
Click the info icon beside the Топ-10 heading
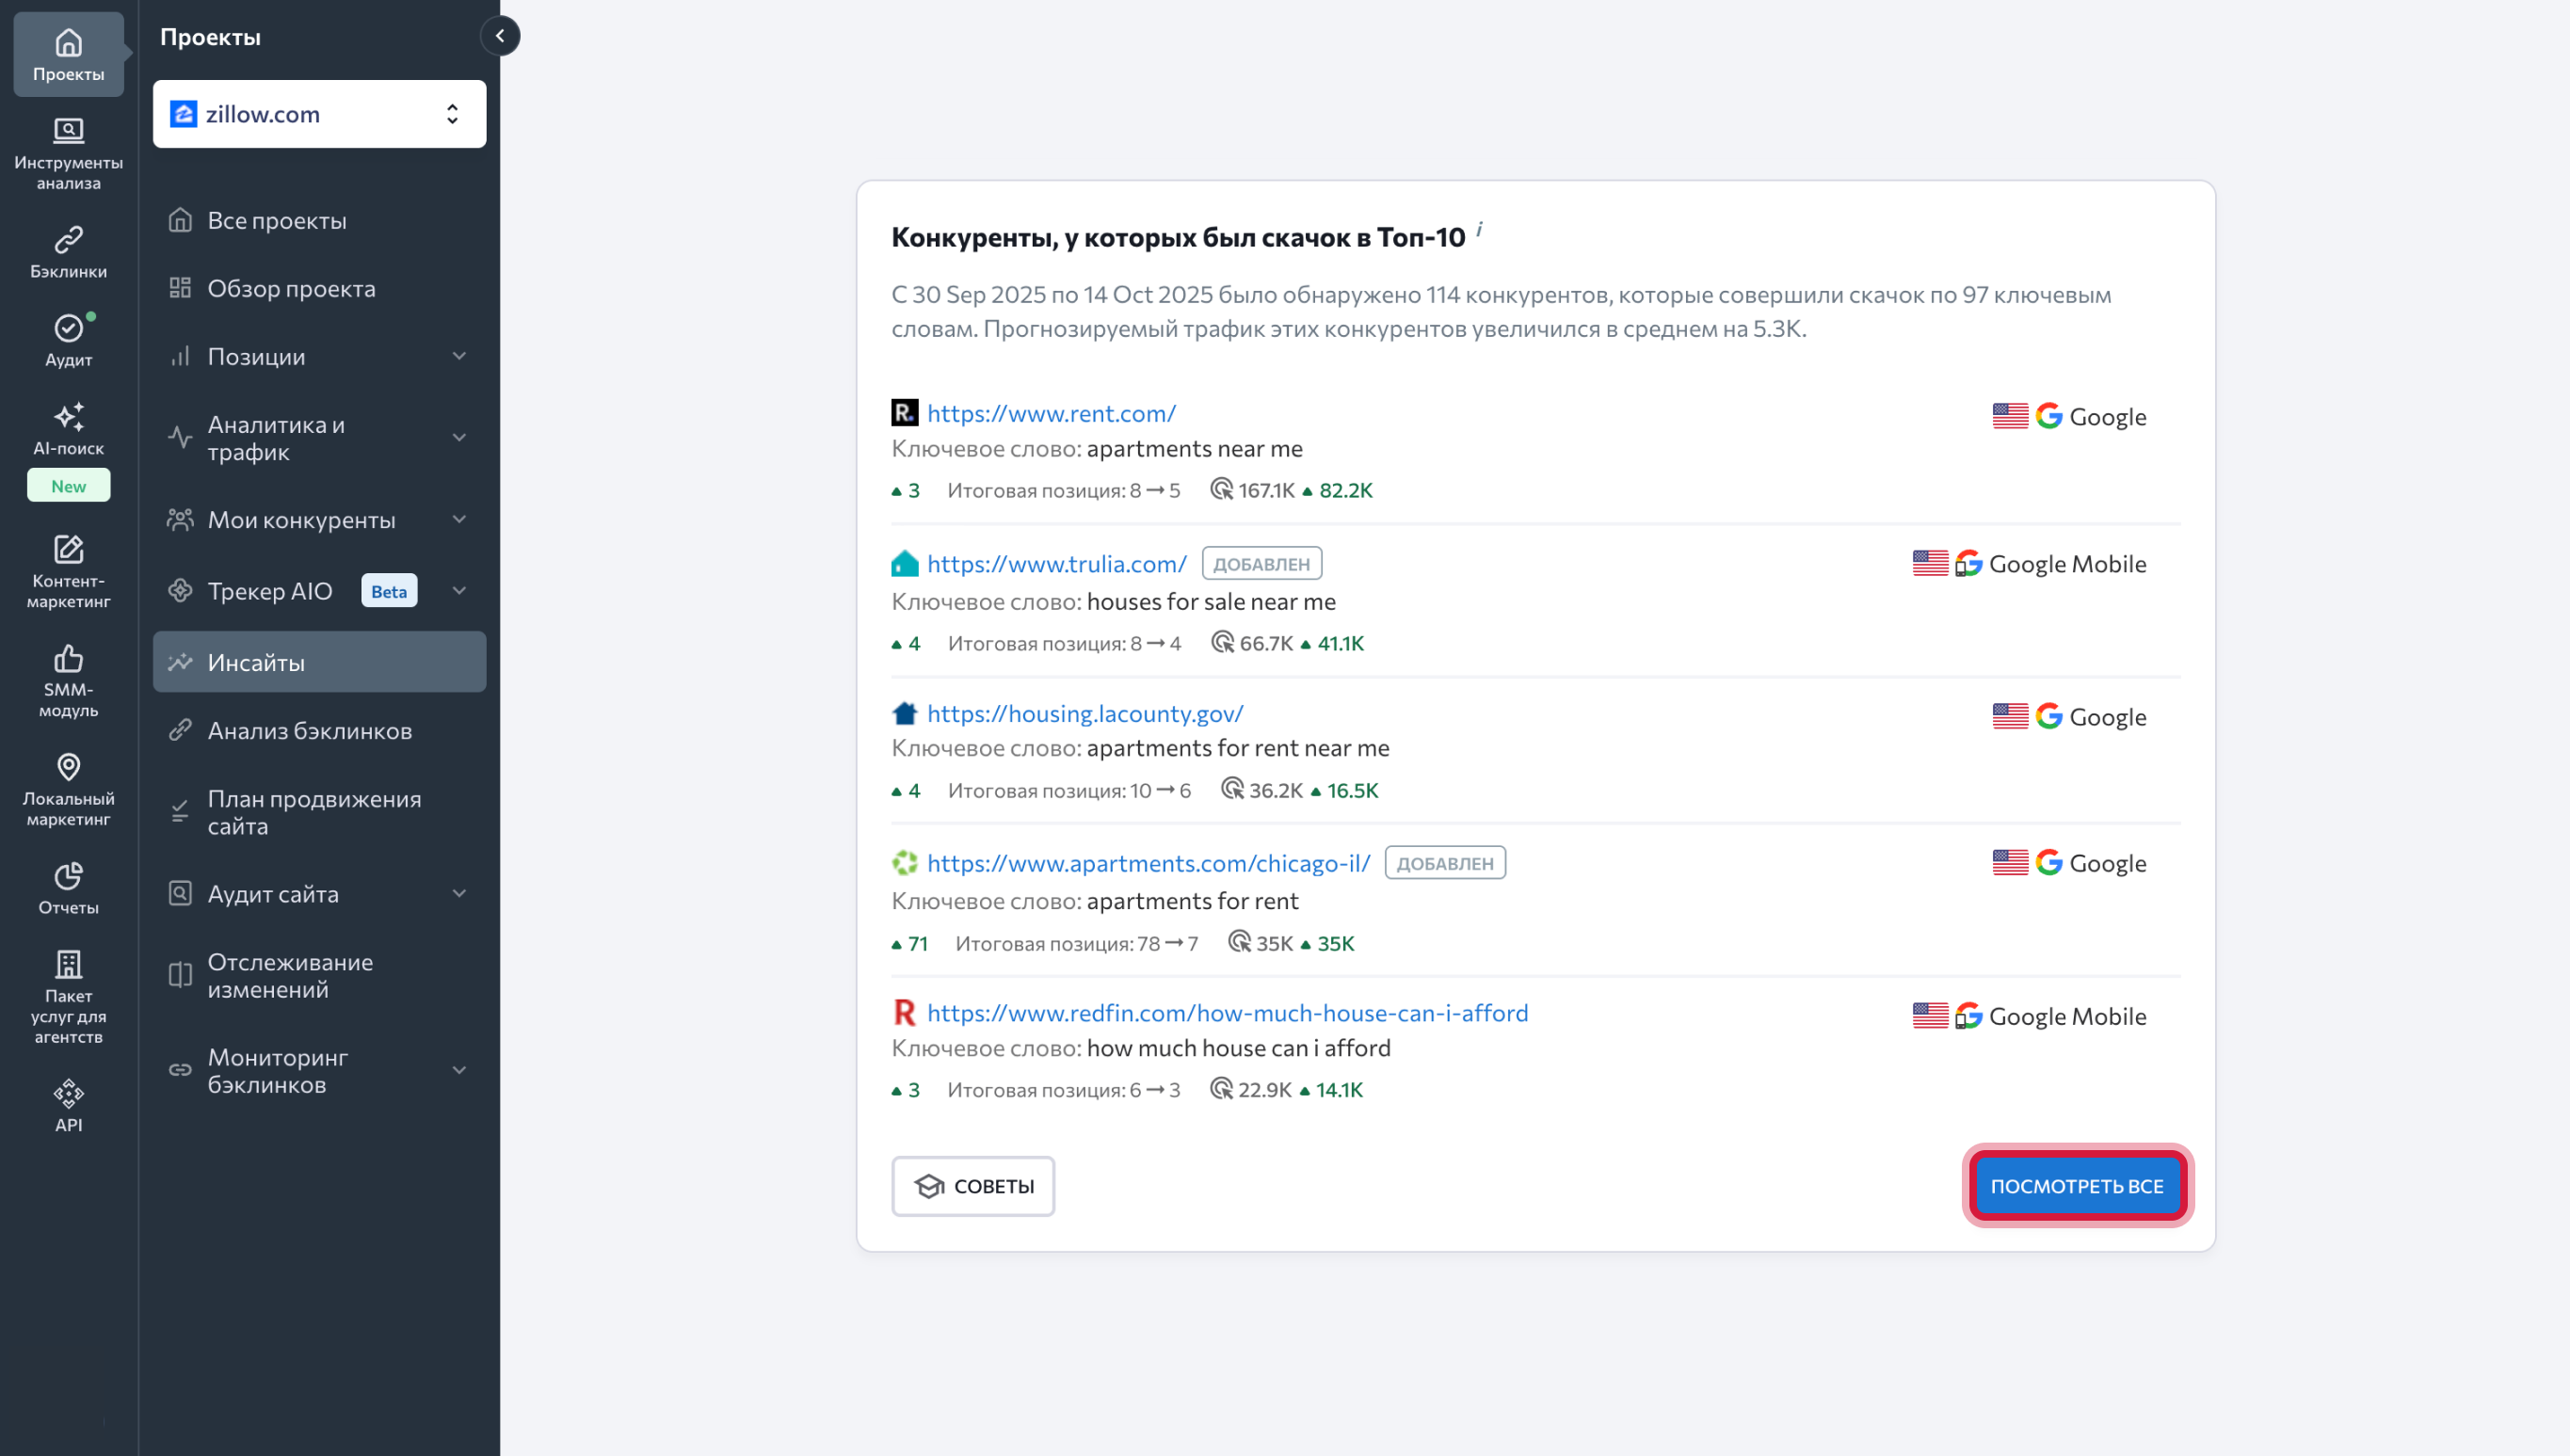(1479, 230)
